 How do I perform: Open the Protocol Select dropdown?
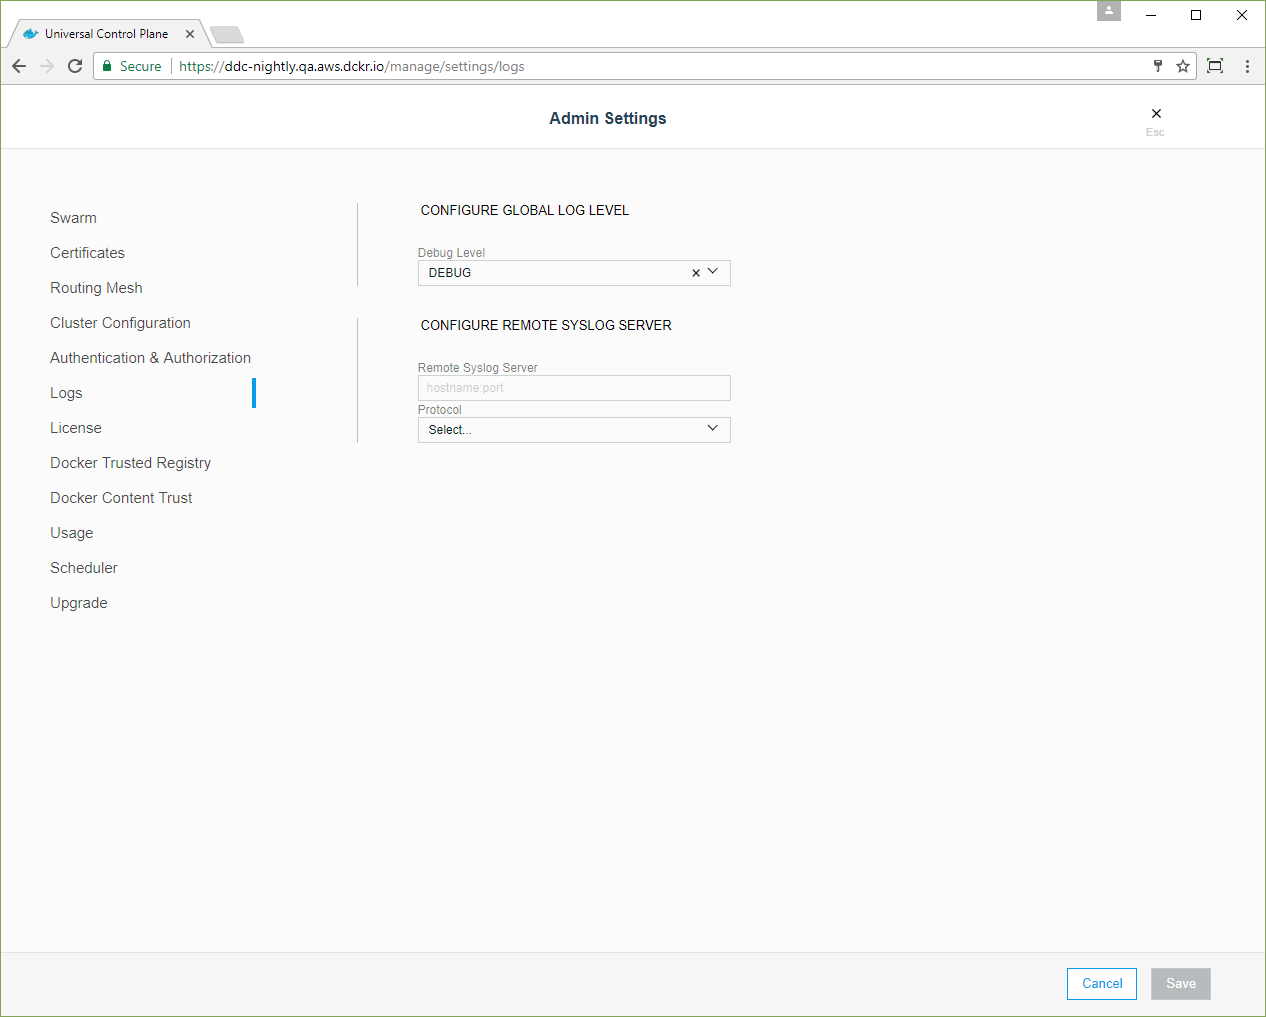[574, 430]
